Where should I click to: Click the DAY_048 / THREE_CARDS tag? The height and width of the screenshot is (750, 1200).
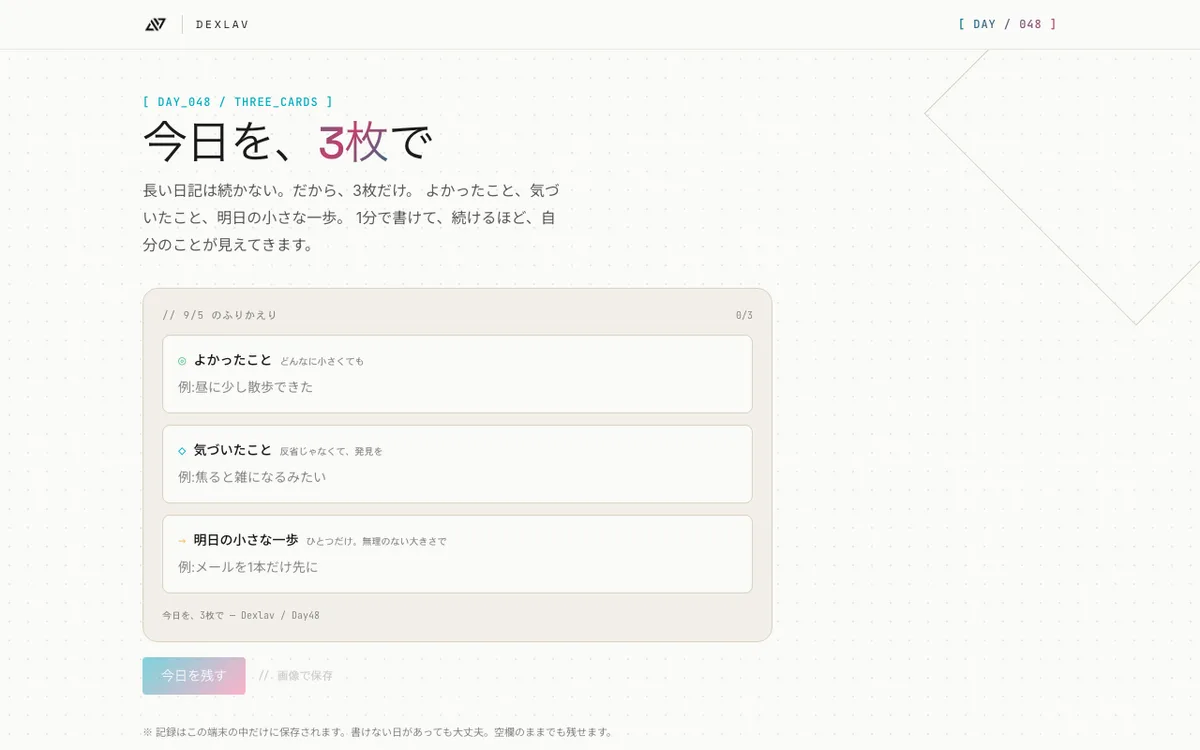click(238, 102)
